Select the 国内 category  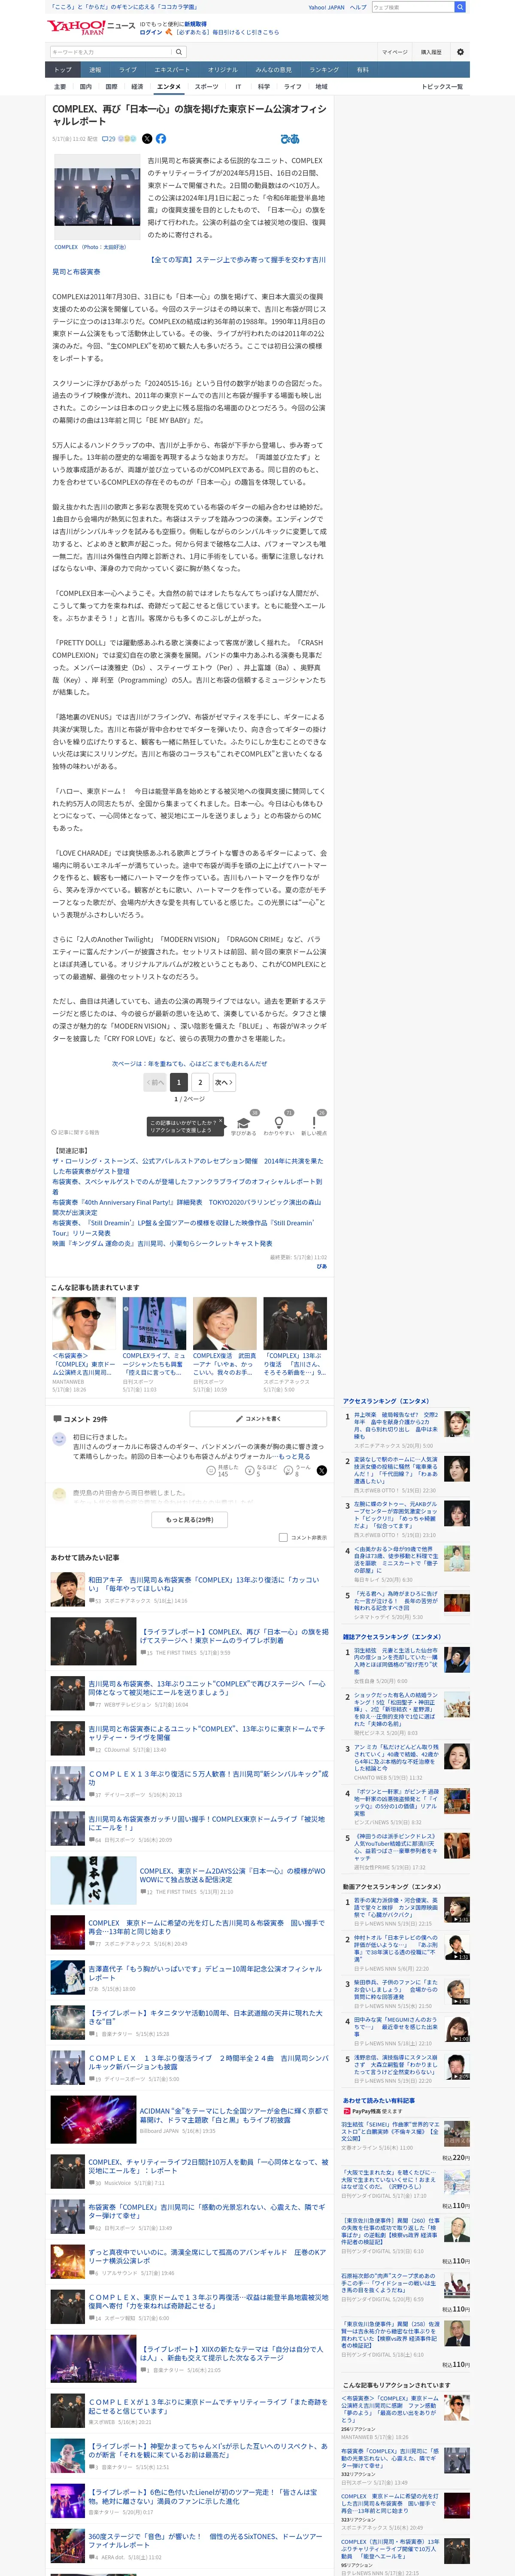[86, 87]
